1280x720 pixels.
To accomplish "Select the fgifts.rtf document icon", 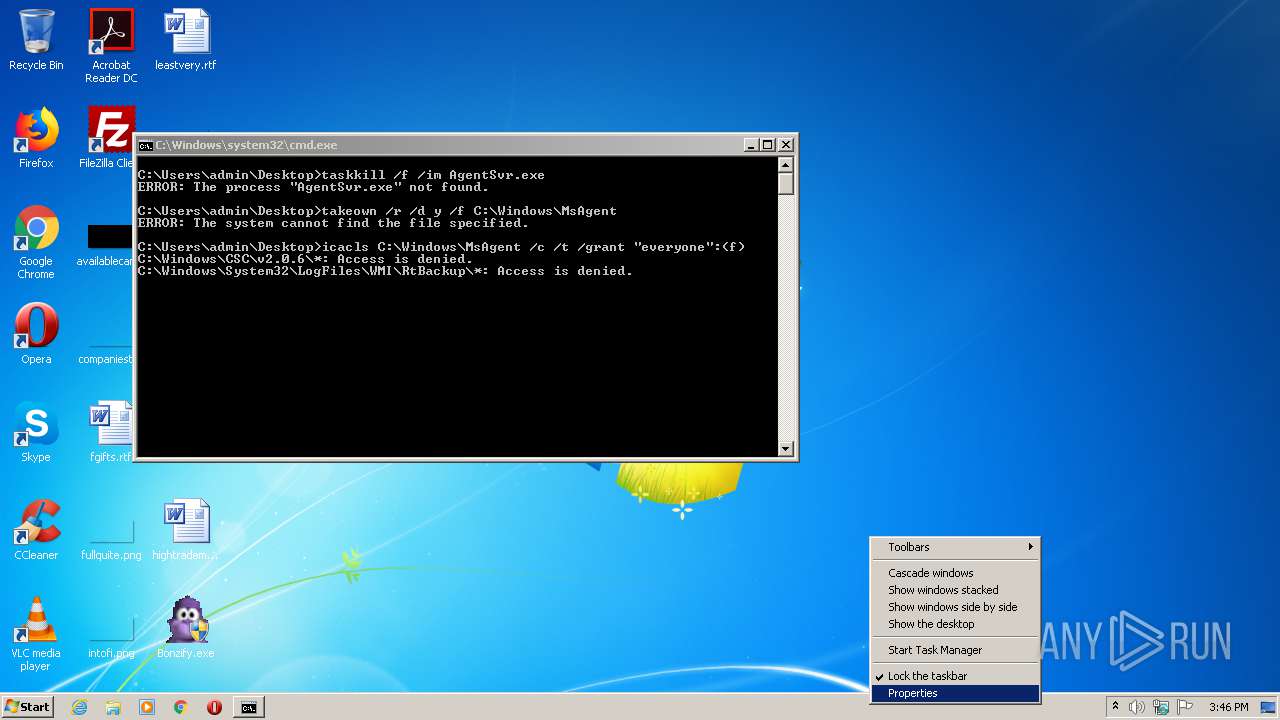I will click(111, 432).
